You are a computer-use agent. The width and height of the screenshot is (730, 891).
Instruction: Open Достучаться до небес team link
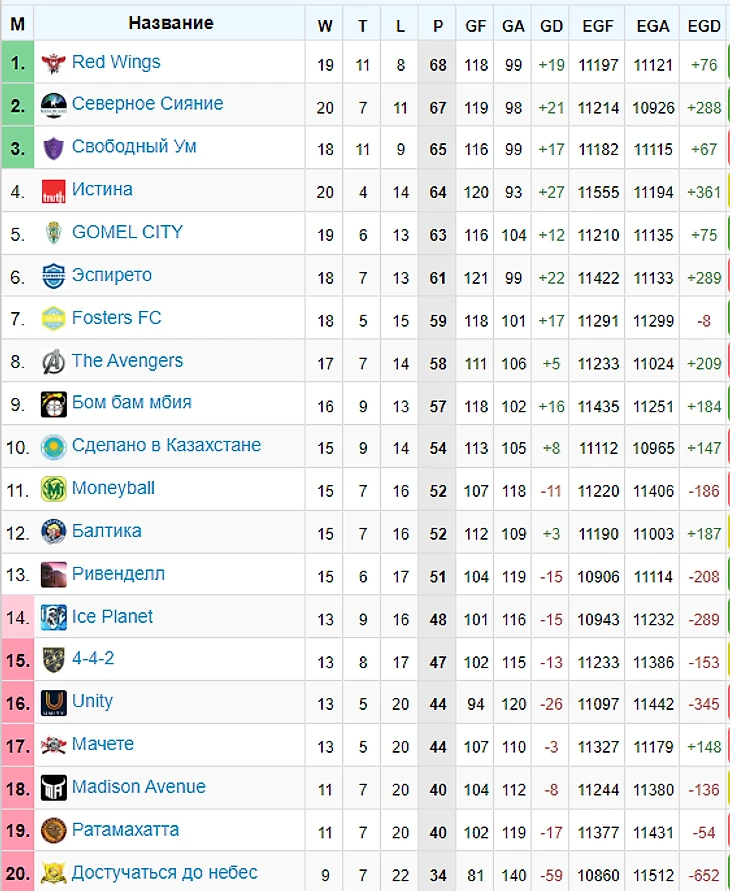[164, 872]
